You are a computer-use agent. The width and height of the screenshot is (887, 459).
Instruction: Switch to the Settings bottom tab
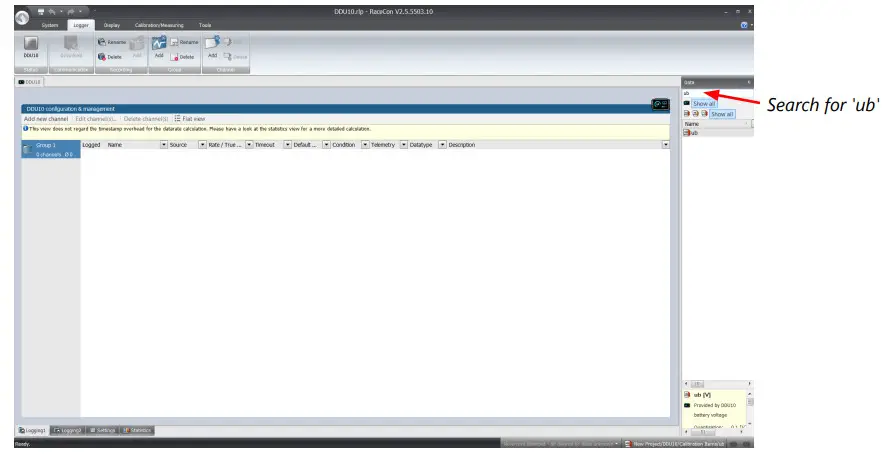[103, 431]
